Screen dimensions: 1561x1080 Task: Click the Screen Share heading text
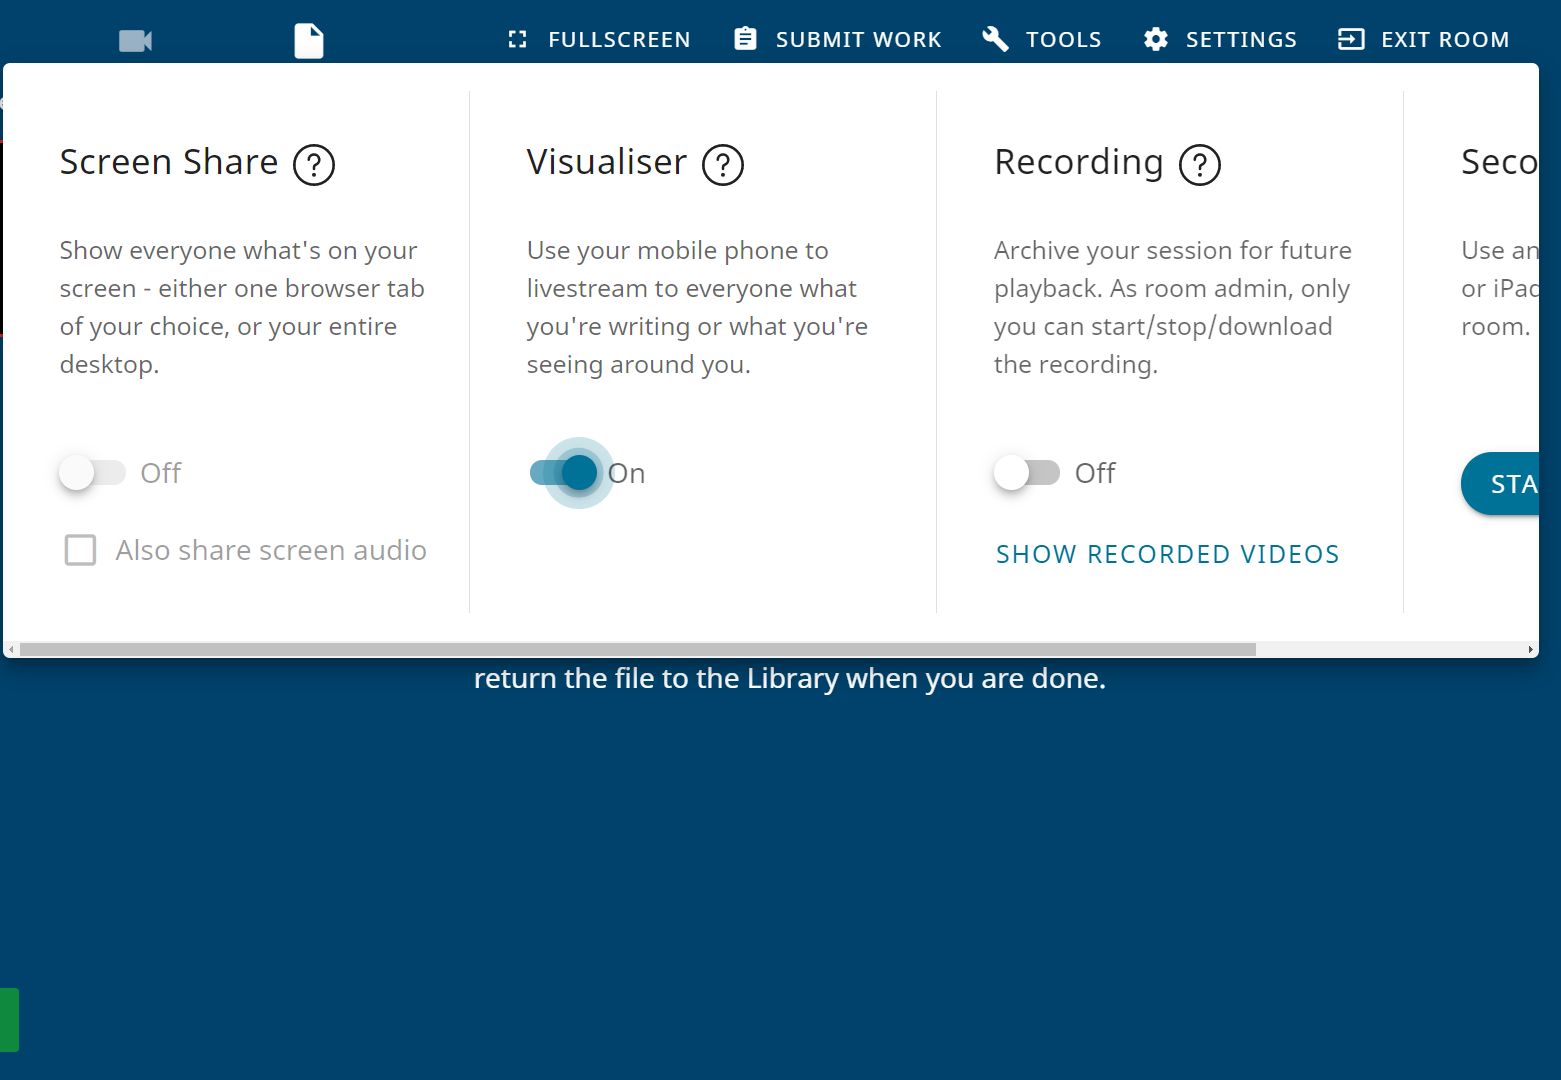[169, 162]
